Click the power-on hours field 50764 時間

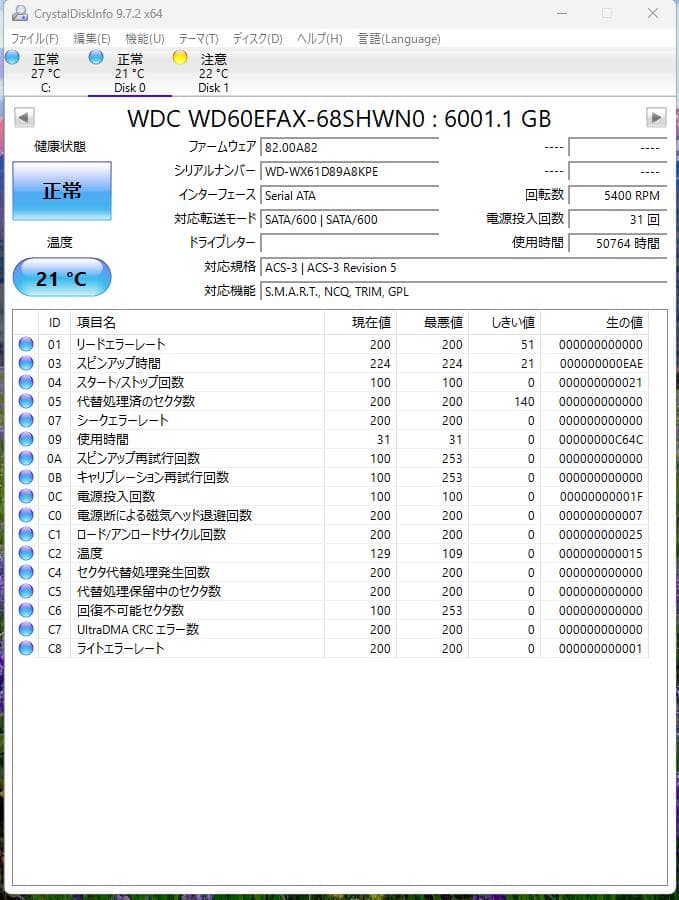[618, 243]
